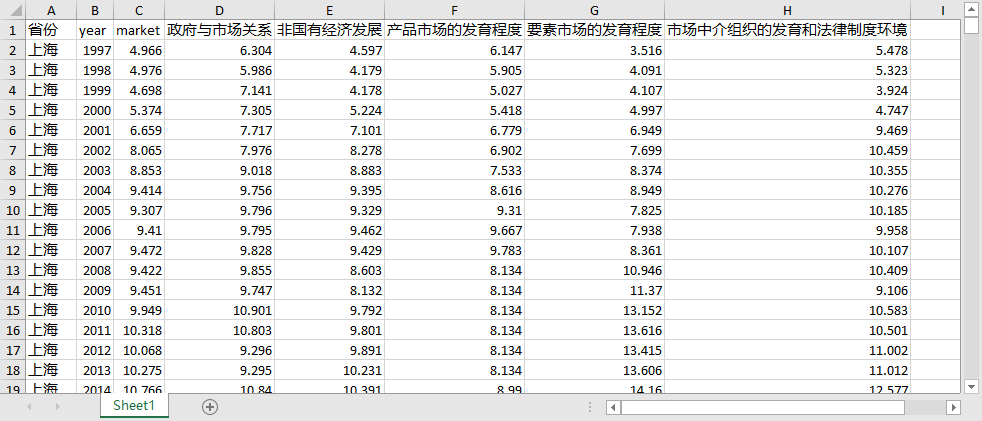The width and height of the screenshot is (982, 421).
Task: Select cell containing 10.901
Action: [x=219, y=311]
